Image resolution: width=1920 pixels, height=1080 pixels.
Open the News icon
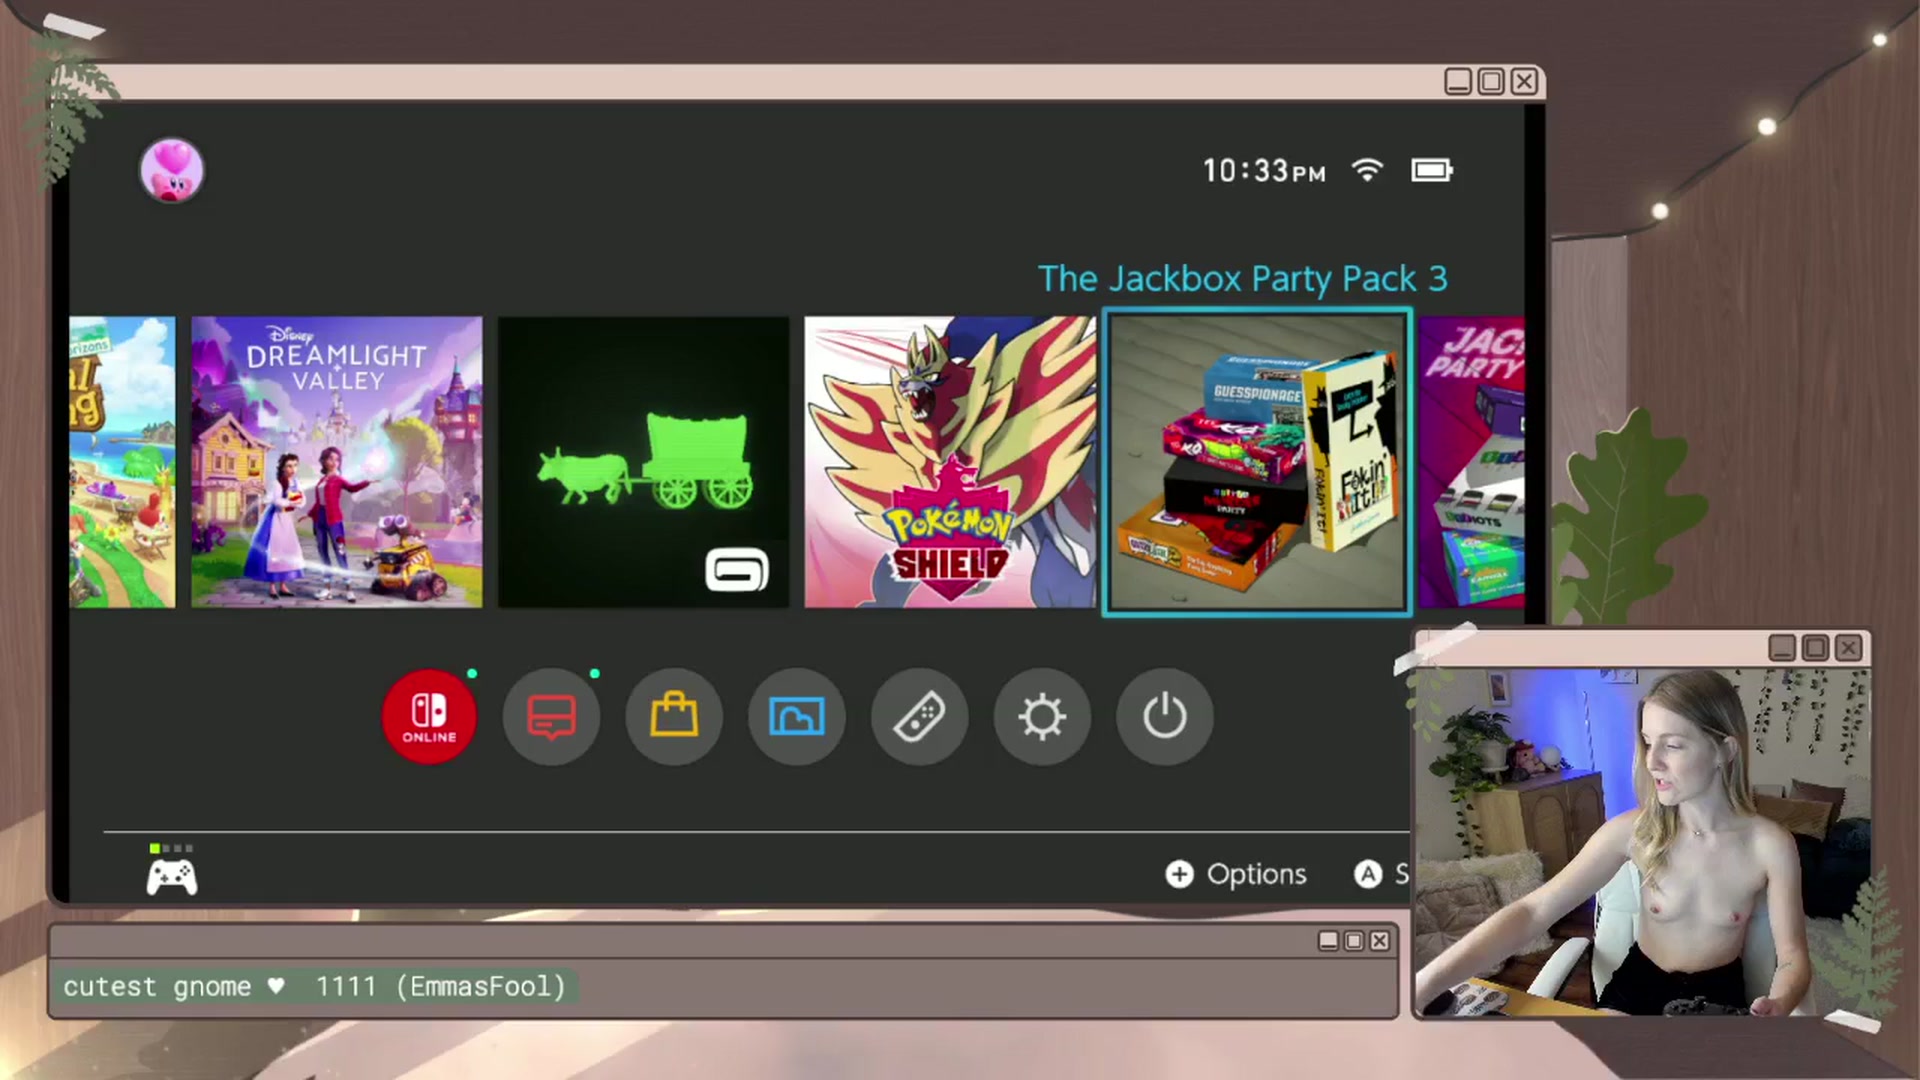551,716
